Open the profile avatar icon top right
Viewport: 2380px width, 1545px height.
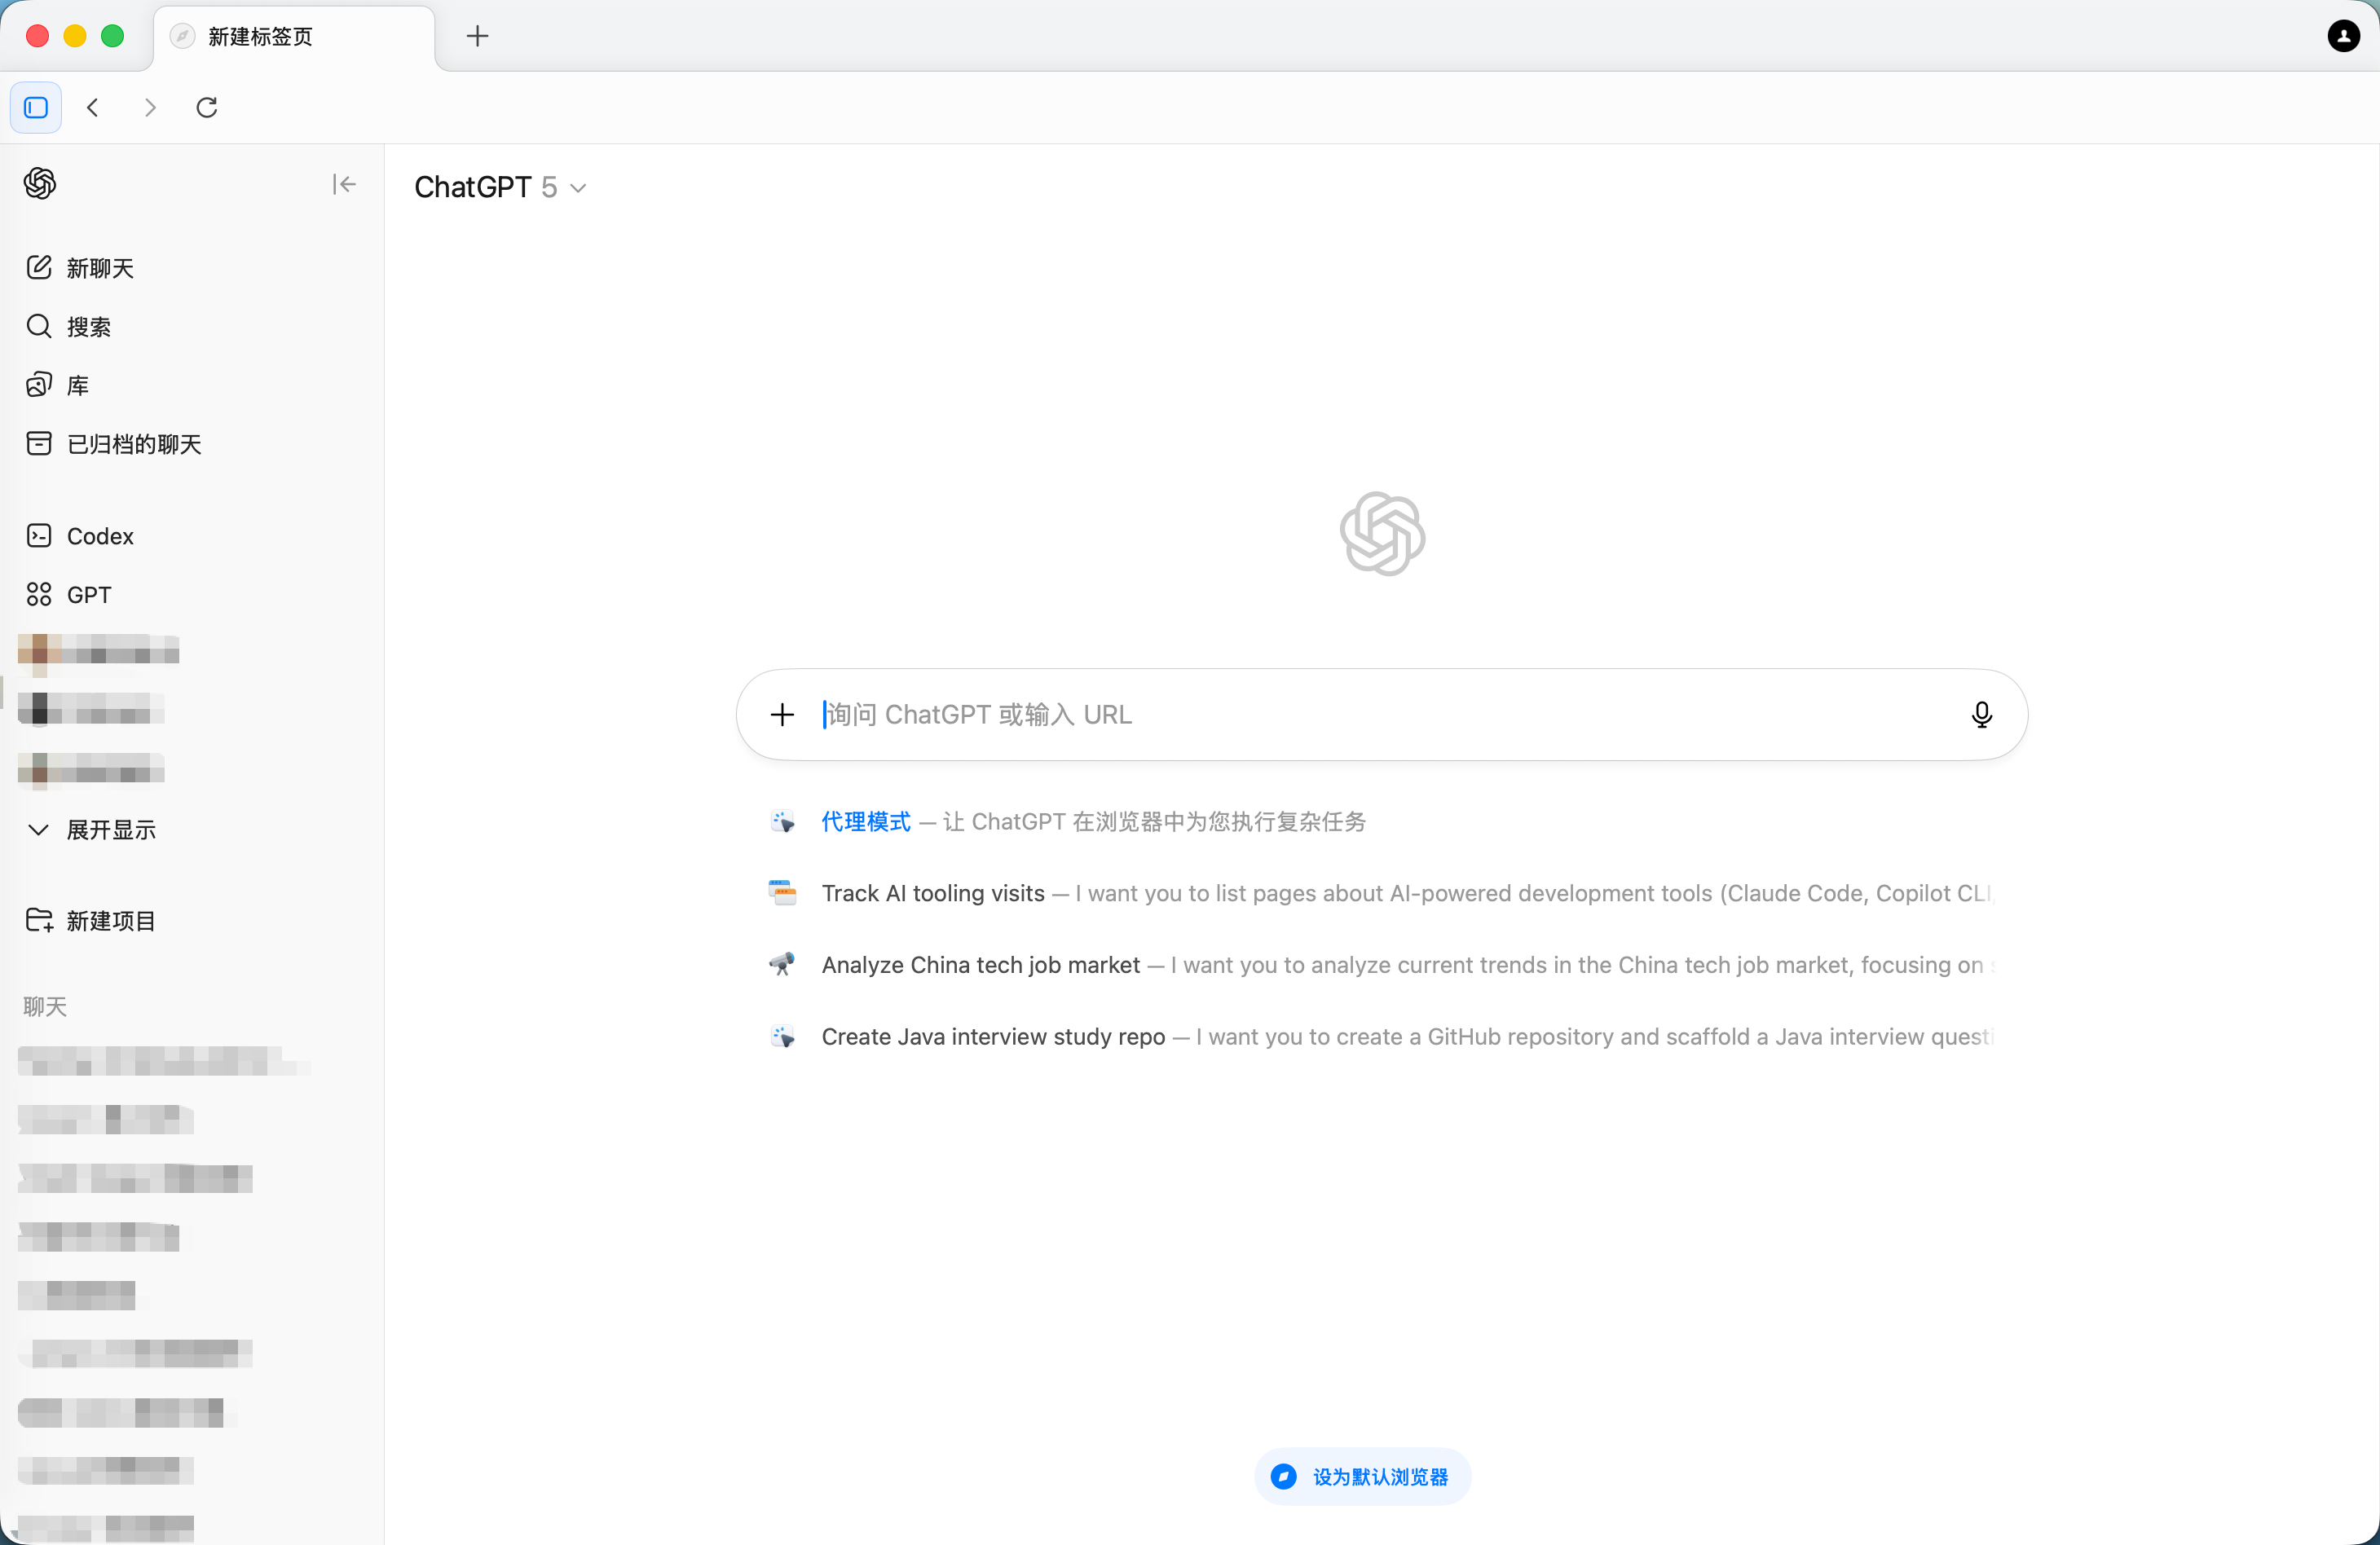point(2343,36)
